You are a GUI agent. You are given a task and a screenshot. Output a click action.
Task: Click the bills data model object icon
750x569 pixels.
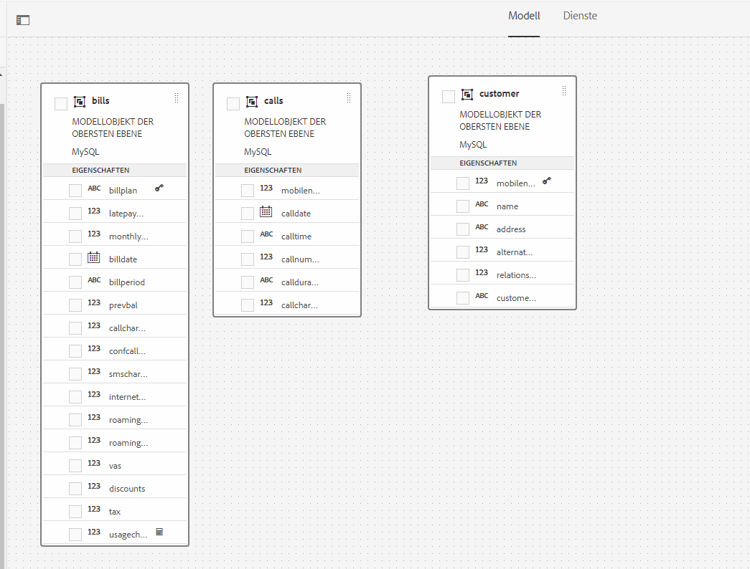[x=79, y=101]
